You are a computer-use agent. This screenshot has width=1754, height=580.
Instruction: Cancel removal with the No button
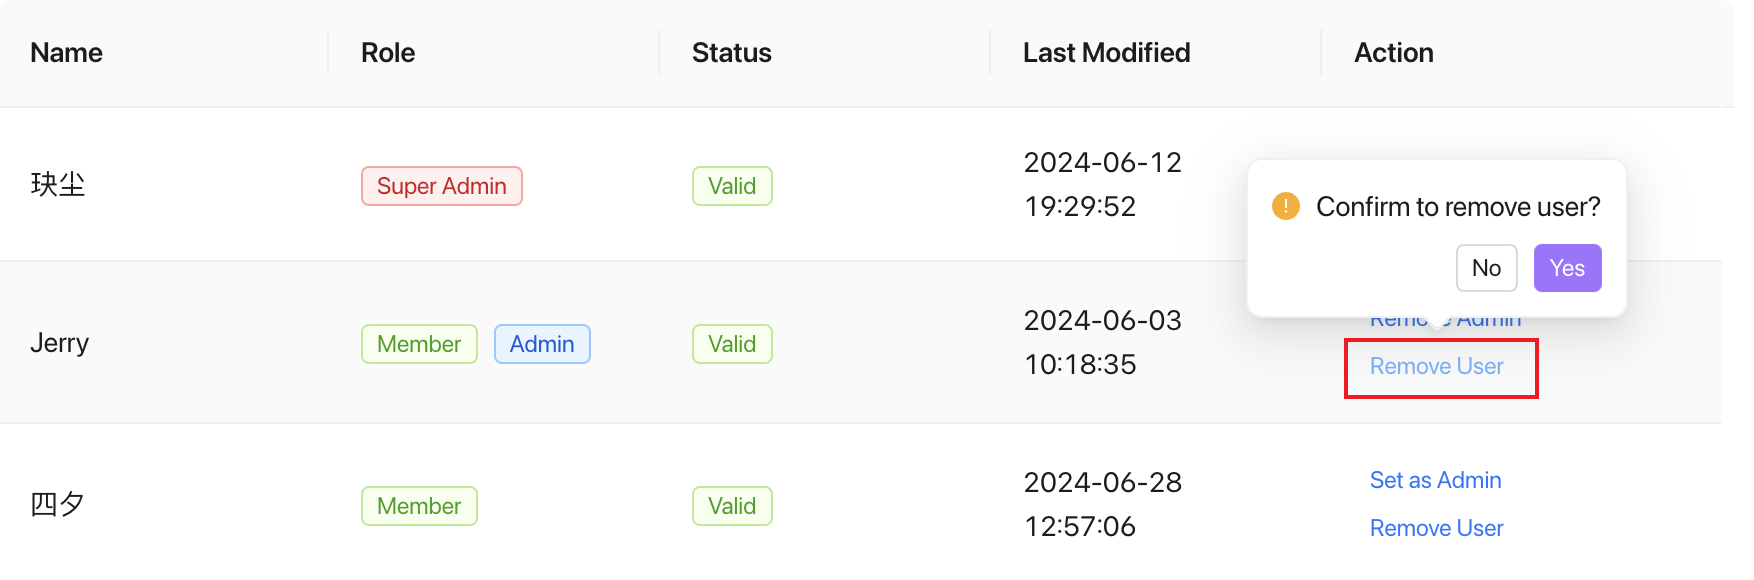point(1486,268)
